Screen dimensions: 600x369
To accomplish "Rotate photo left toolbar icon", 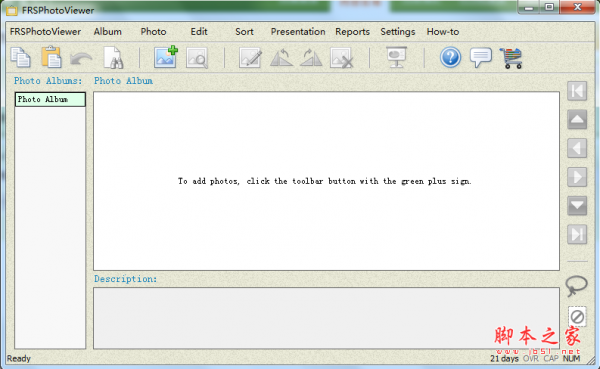I will (281, 58).
